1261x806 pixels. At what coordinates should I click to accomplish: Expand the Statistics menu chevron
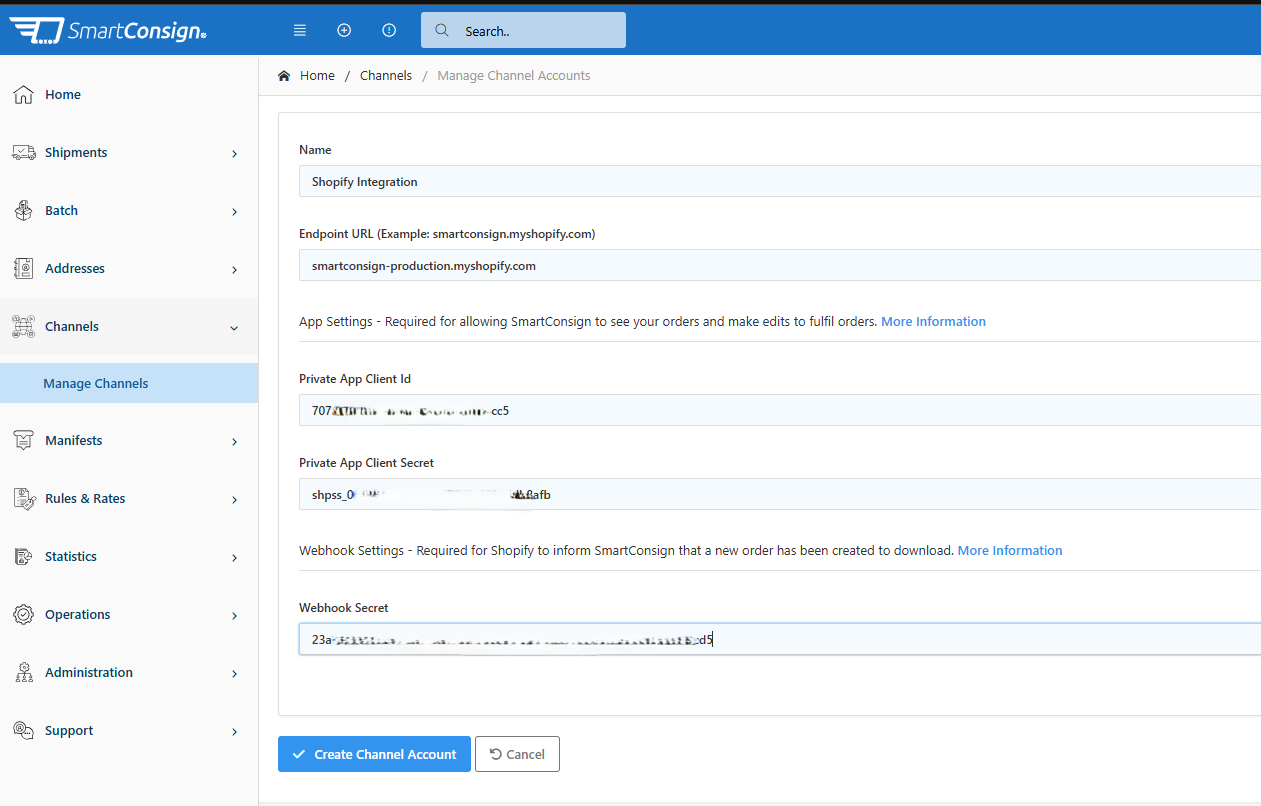(234, 558)
